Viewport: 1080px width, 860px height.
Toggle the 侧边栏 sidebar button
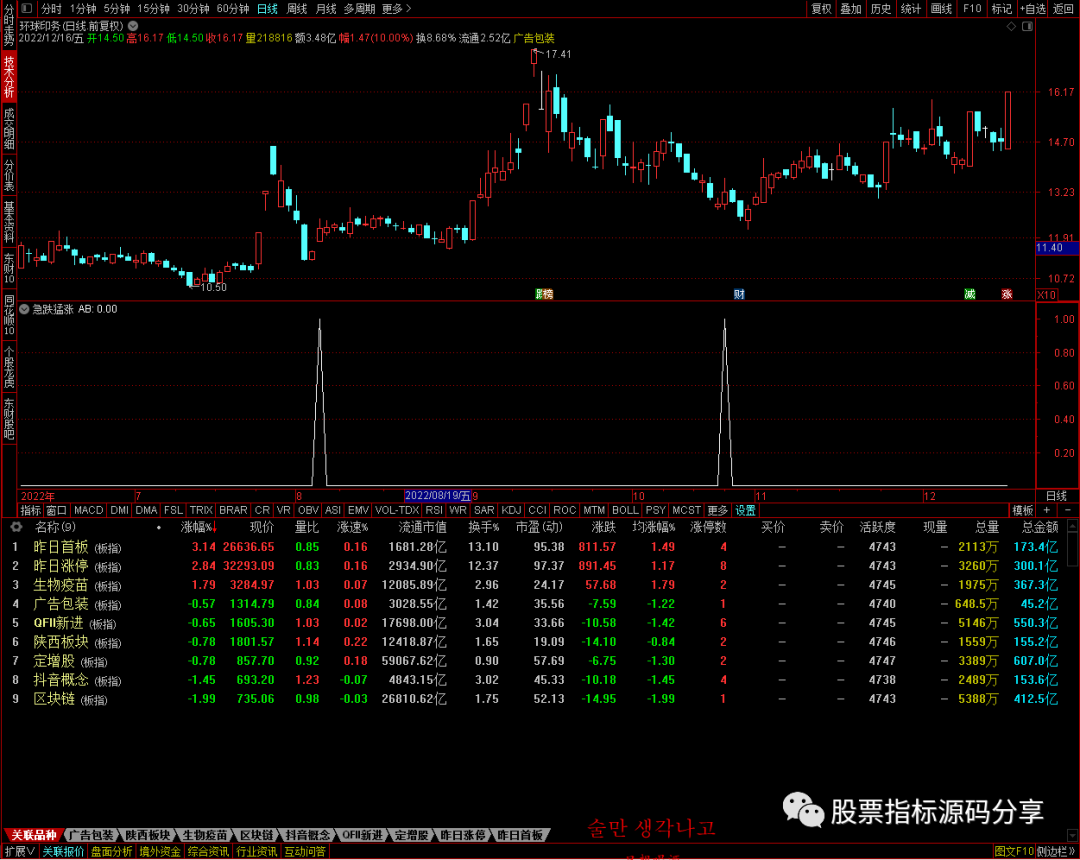point(1057,852)
